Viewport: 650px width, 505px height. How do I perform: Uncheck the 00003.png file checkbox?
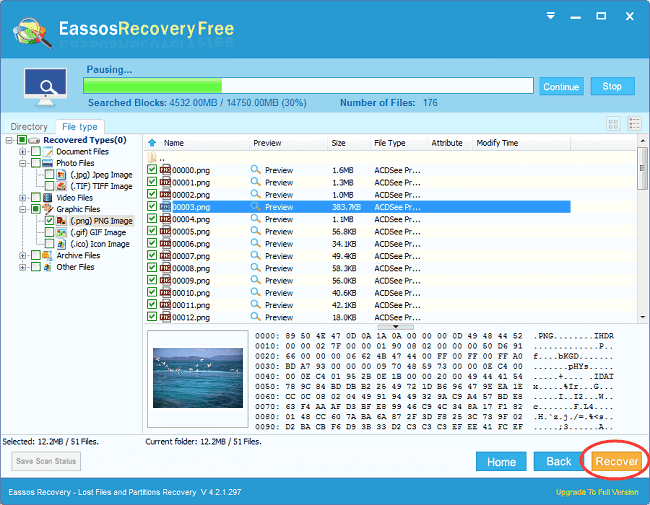pyautogui.click(x=152, y=206)
